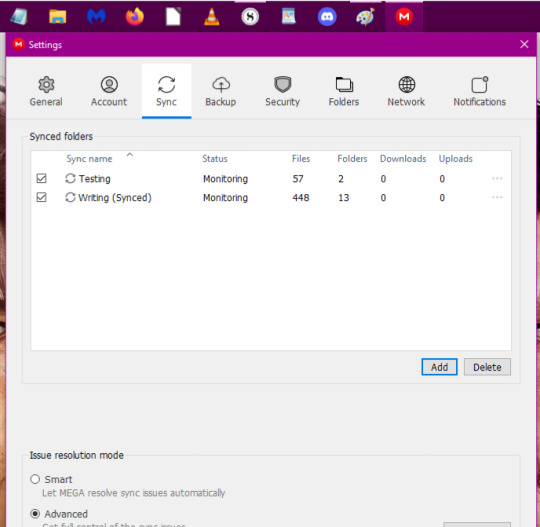Go to the Folders tab
The image size is (540, 527).
click(x=344, y=92)
